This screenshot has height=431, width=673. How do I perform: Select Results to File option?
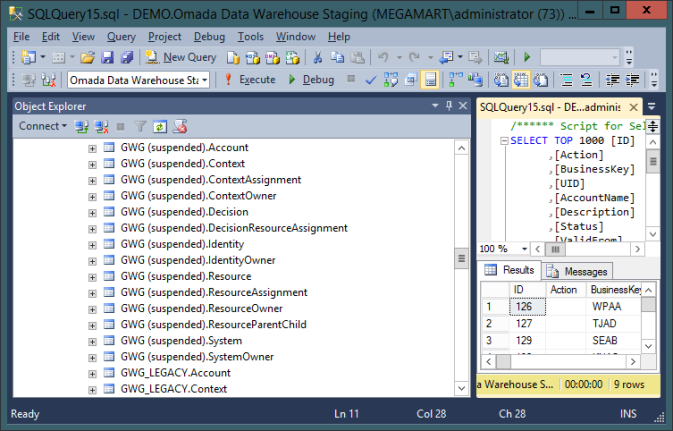540,80
